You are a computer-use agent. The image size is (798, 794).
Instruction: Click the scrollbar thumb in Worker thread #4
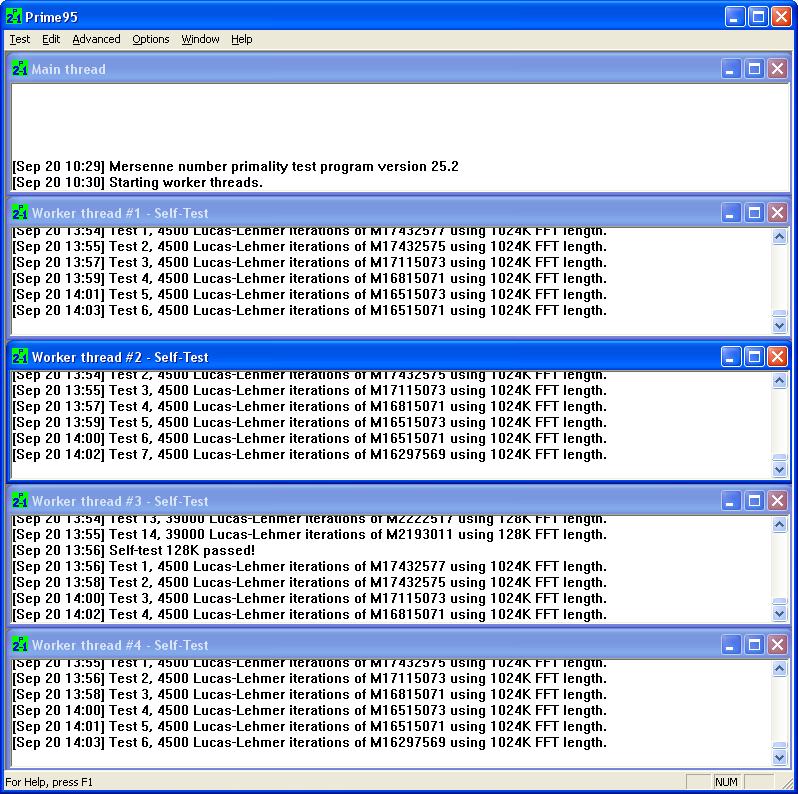point(779,746)
